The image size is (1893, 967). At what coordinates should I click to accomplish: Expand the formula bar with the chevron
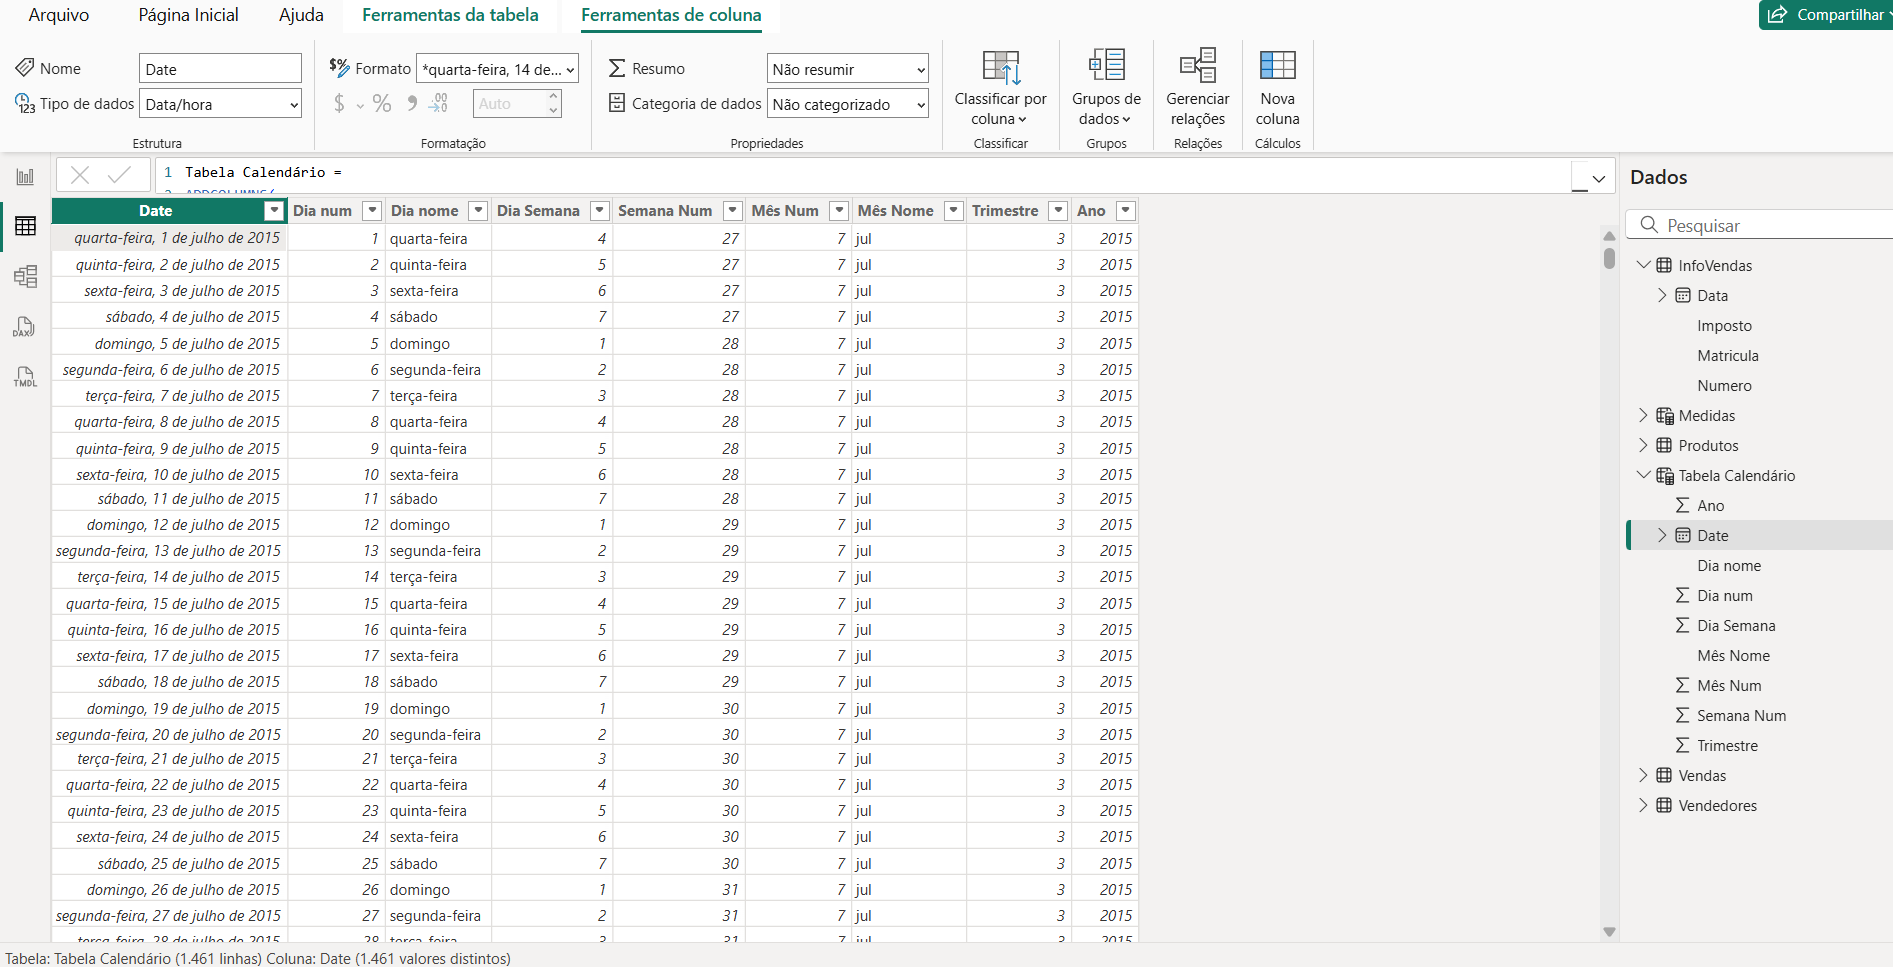point(1599,178)
